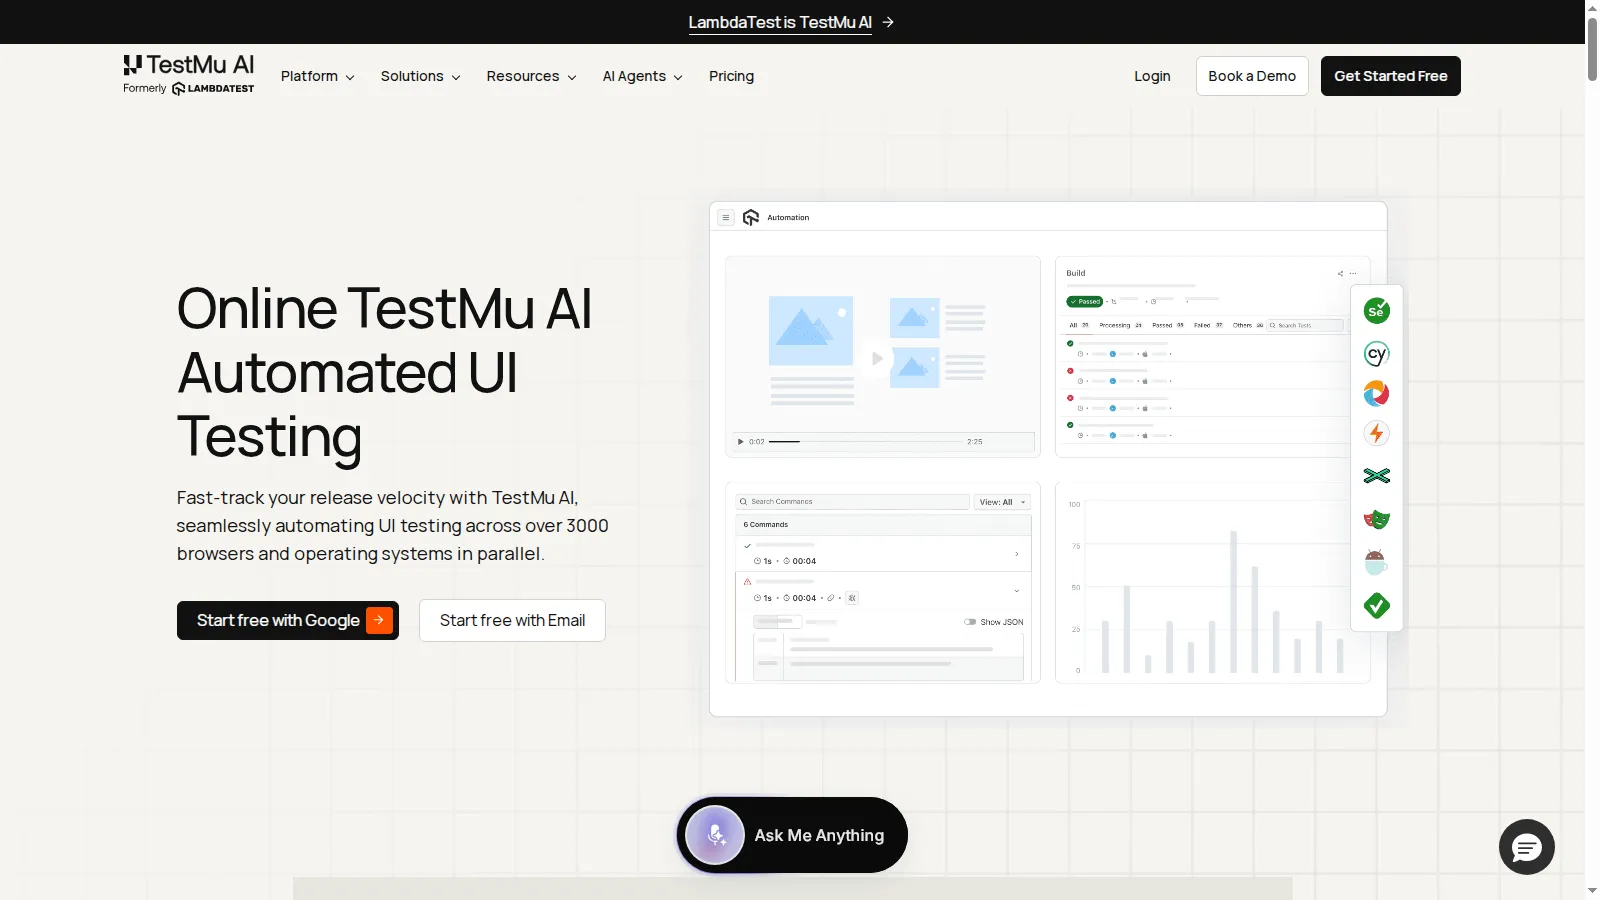Click the orange lightning bolt framework icon

coord(1377,433)
